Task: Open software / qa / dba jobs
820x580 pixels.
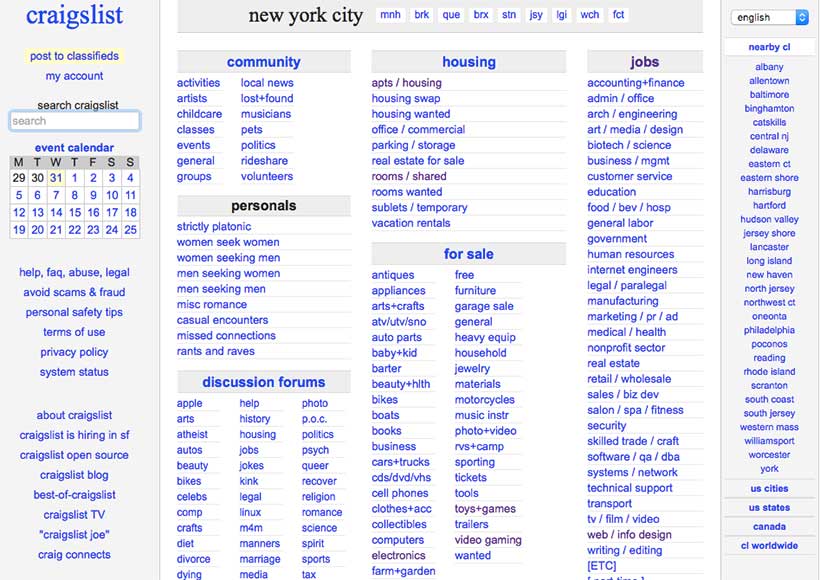Action: pos(633,457)
